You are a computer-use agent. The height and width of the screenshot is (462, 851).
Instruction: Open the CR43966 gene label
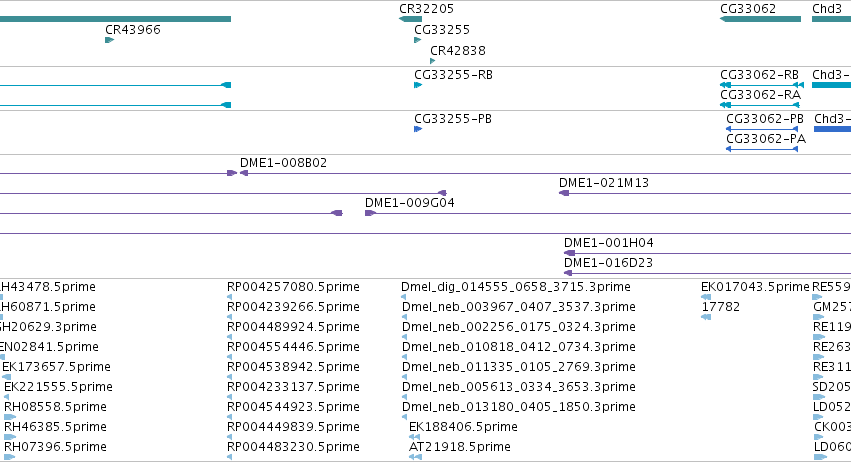coord(133,30)
